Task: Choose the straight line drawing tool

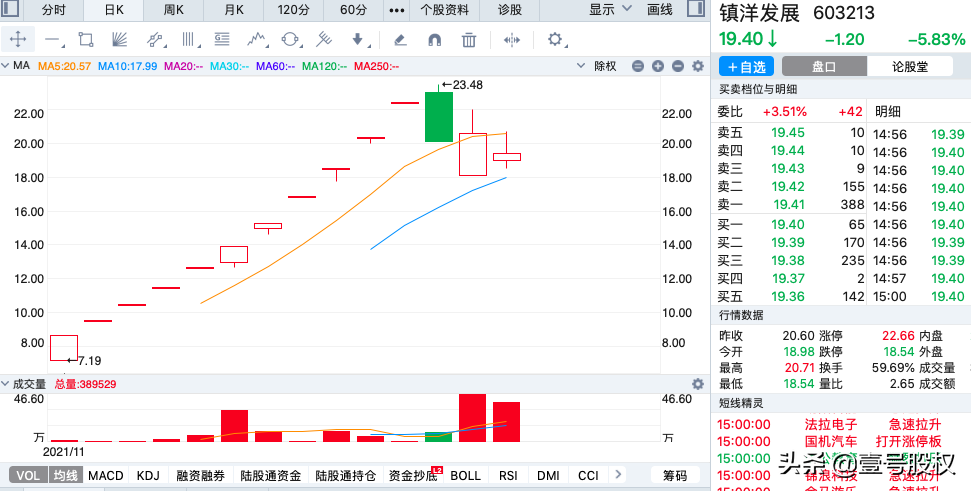Action: [x=52, y=40]
